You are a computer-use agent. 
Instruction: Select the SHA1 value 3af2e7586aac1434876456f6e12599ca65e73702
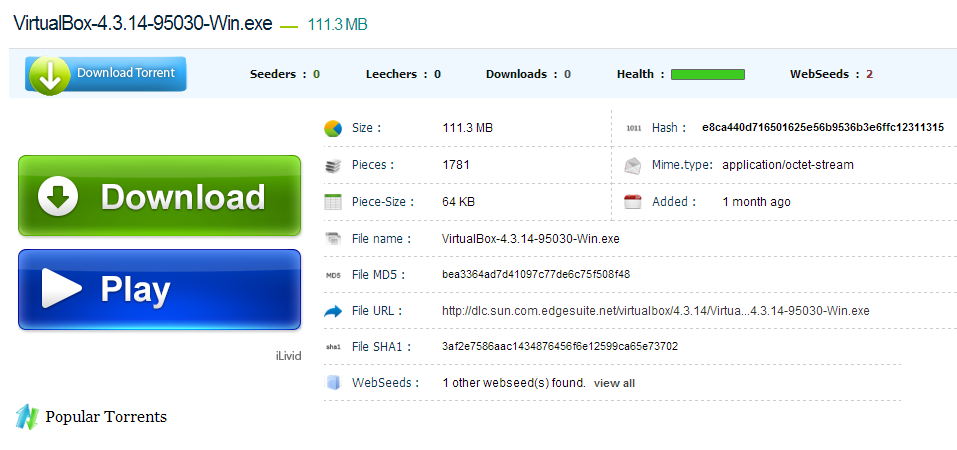pos(560,346)
